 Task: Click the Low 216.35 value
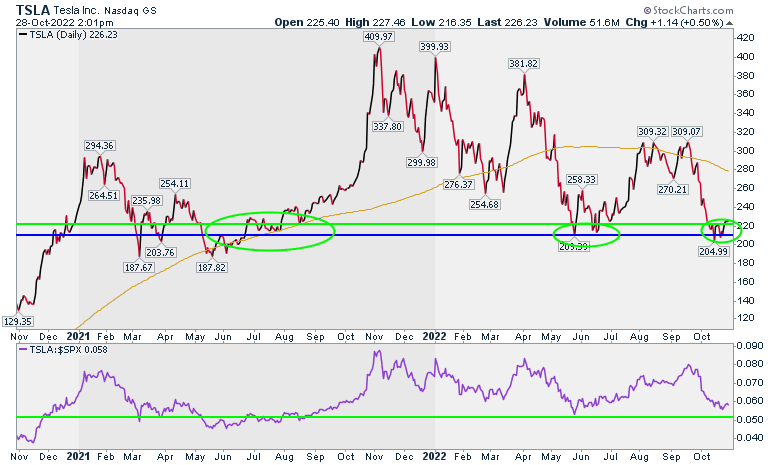441,22
